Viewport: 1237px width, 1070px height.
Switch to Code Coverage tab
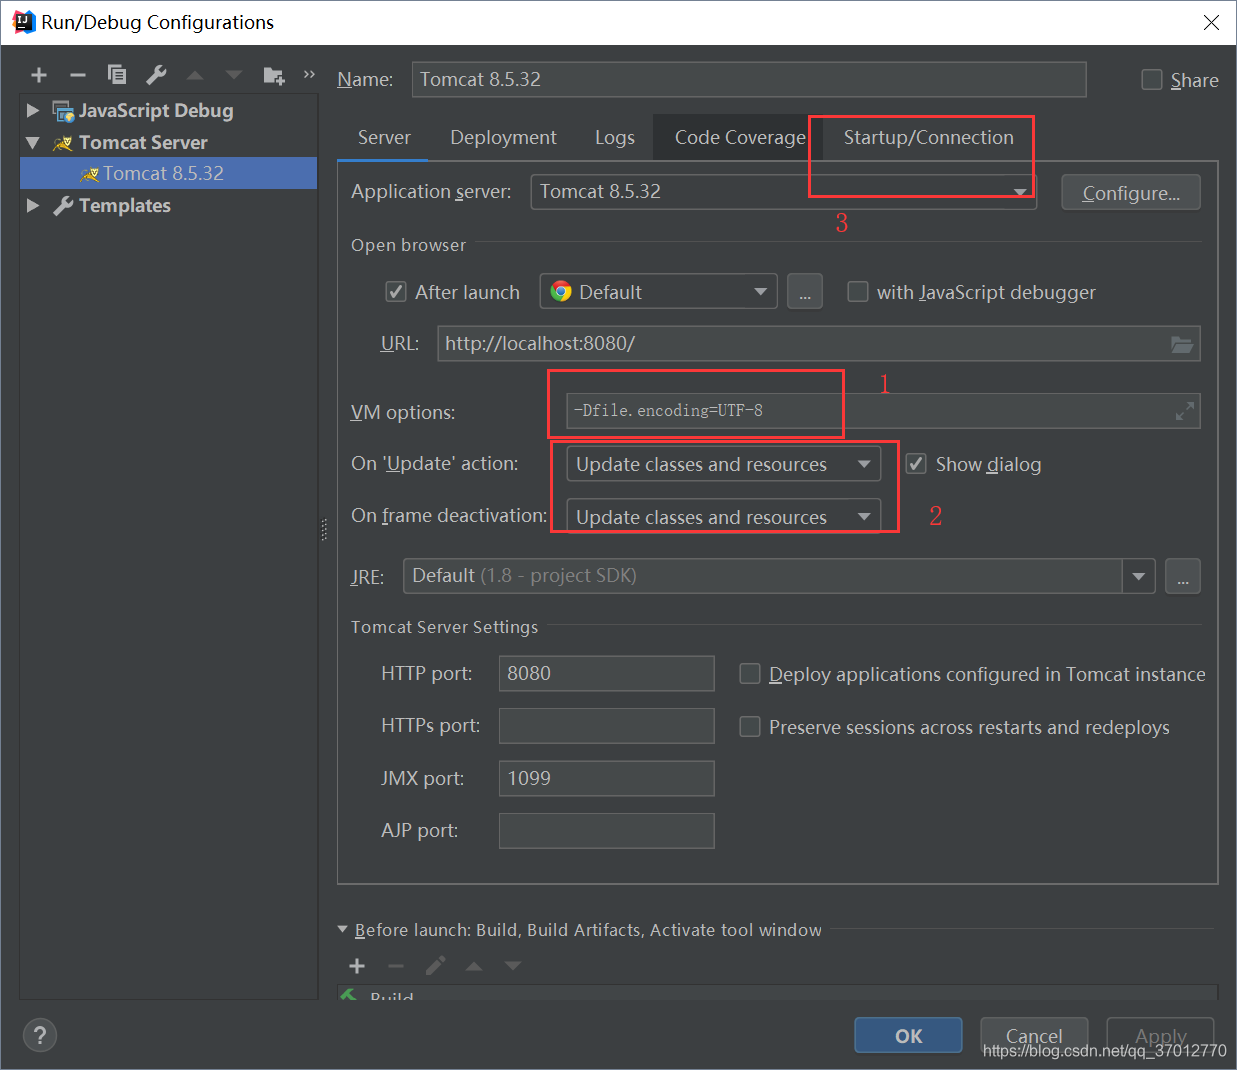point(740,138)
